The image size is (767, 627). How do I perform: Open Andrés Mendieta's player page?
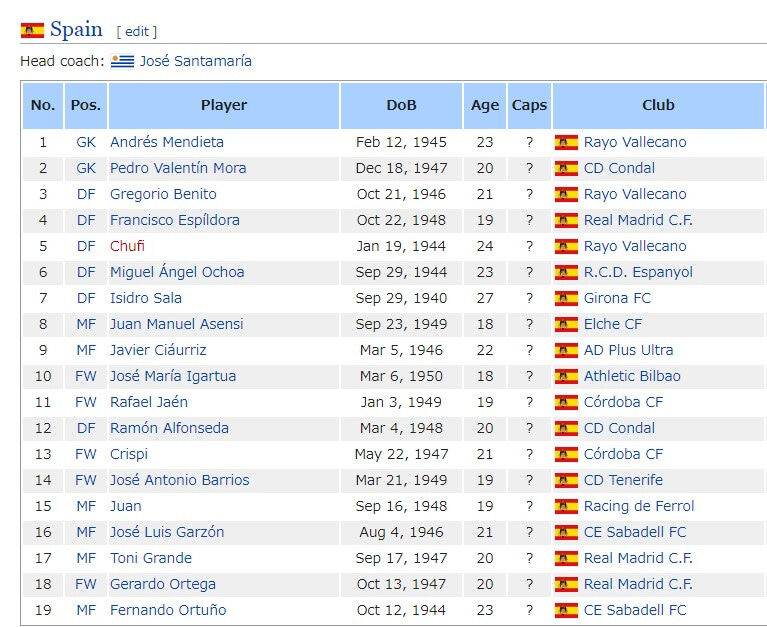(x=167, y=142)
